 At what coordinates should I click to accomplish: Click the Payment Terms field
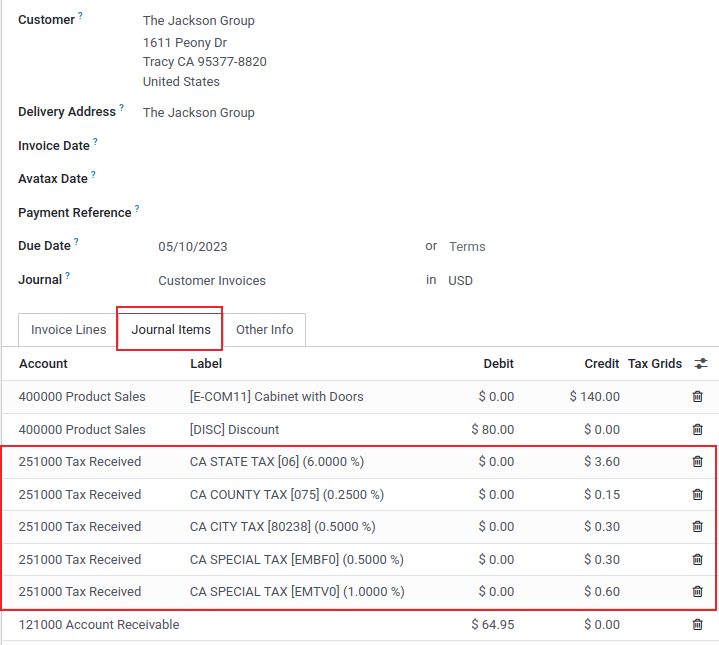(520, 247)
